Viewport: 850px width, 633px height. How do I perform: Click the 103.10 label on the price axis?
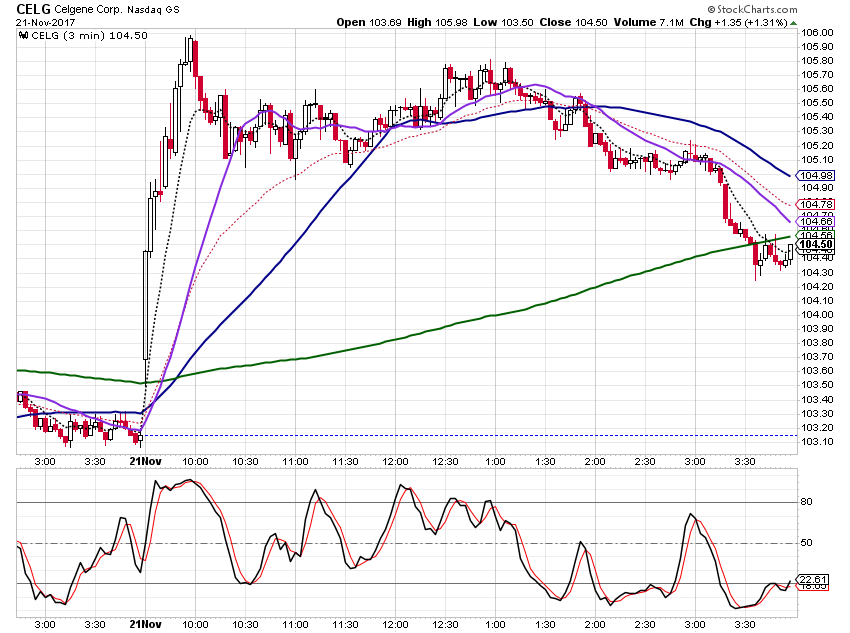[817, 442]
